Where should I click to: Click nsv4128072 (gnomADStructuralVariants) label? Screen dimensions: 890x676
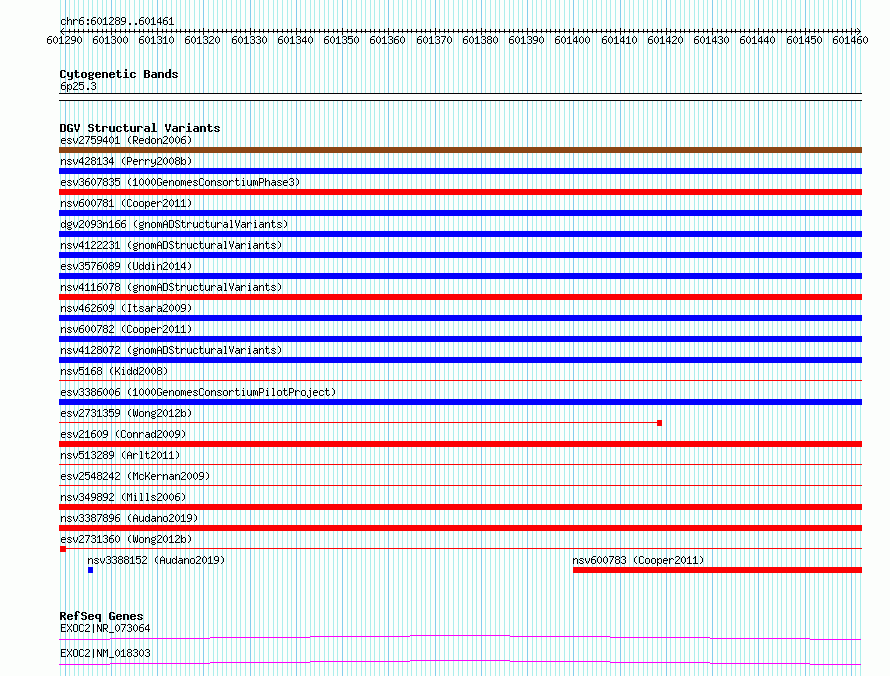(x=171, y=350)
